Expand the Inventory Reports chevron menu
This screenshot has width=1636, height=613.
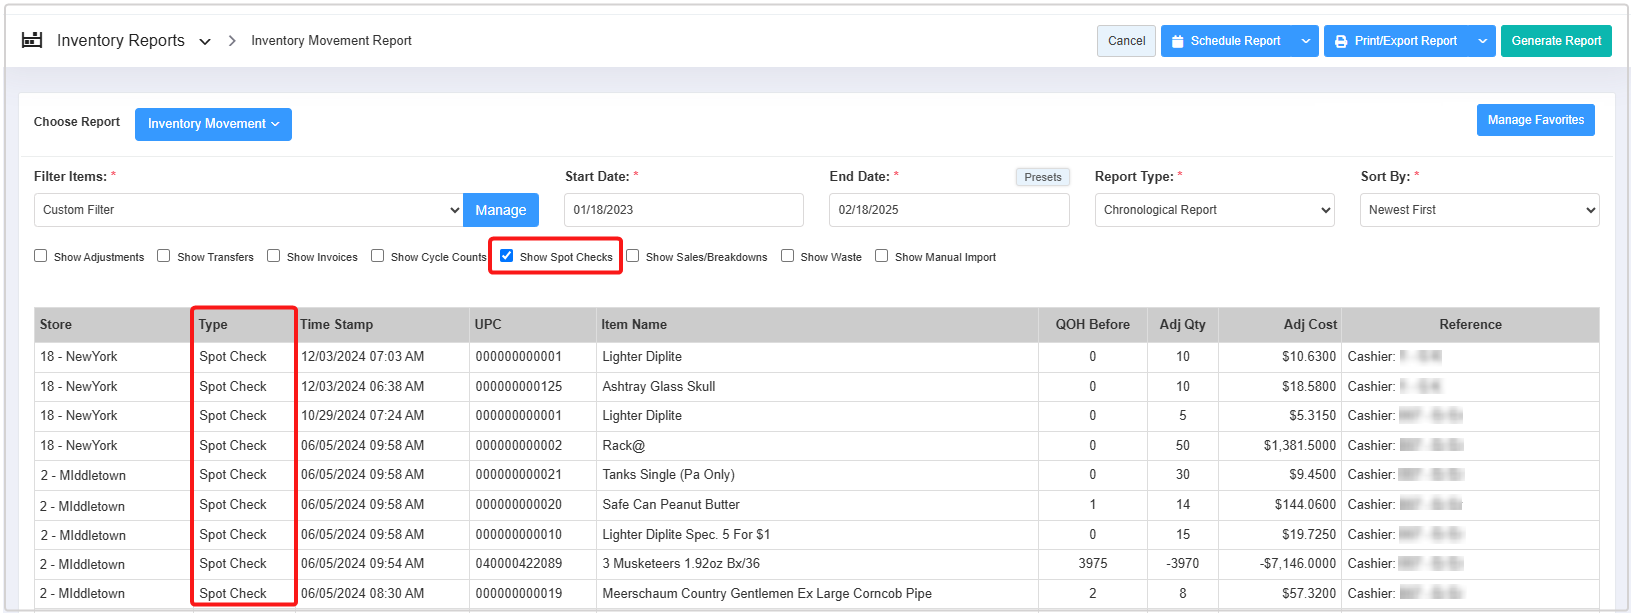click(x=205, y=42)
